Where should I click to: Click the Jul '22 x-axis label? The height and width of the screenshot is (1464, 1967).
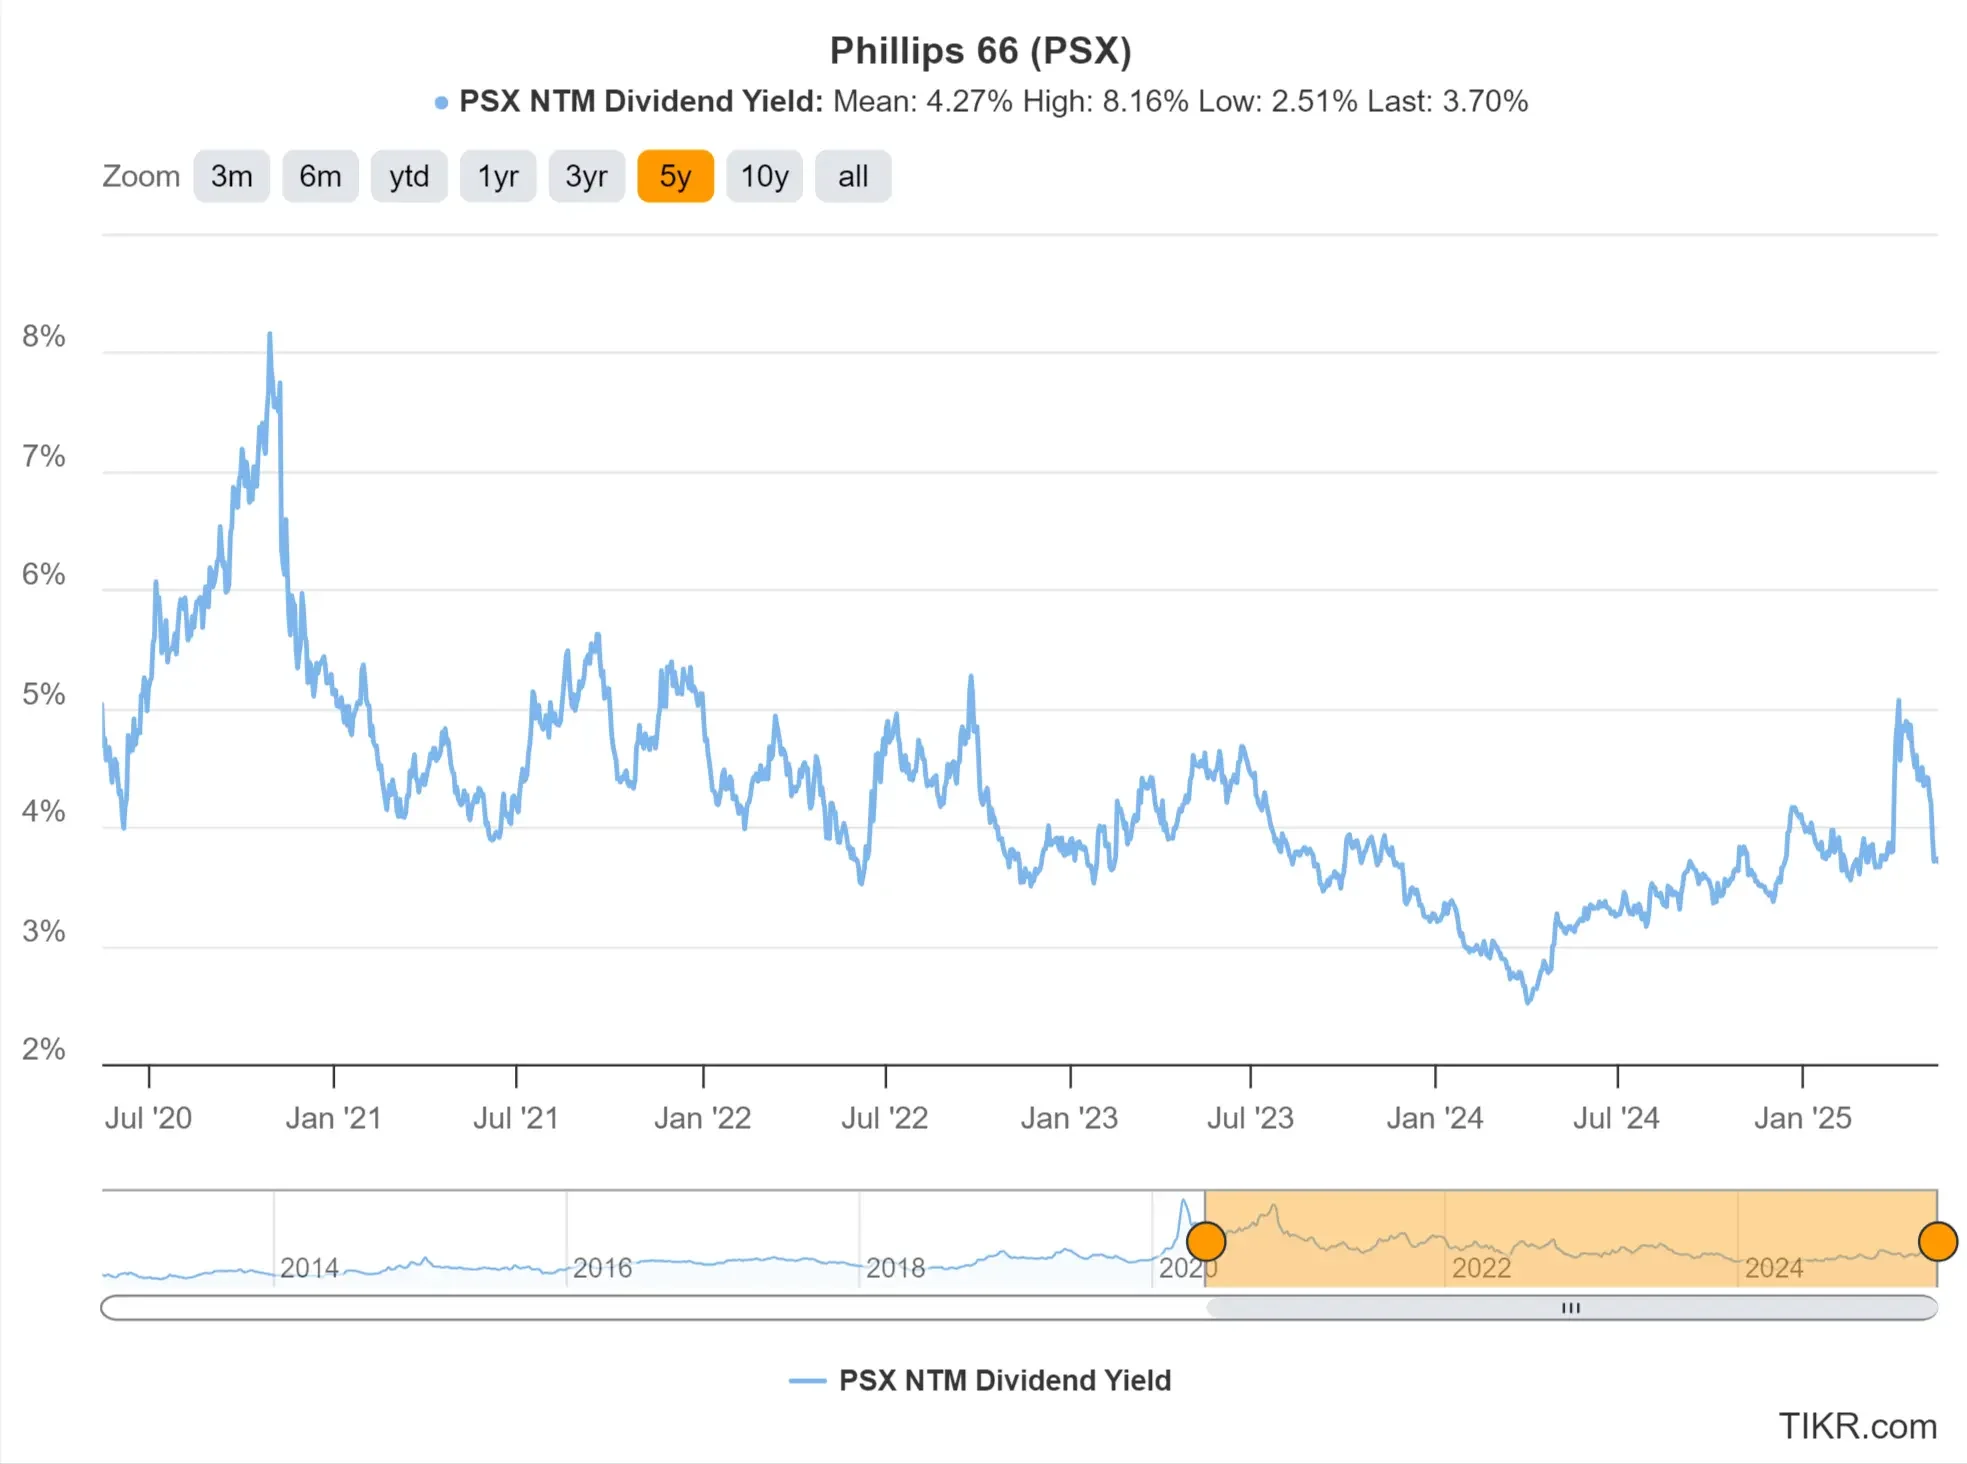[885, 1118]
